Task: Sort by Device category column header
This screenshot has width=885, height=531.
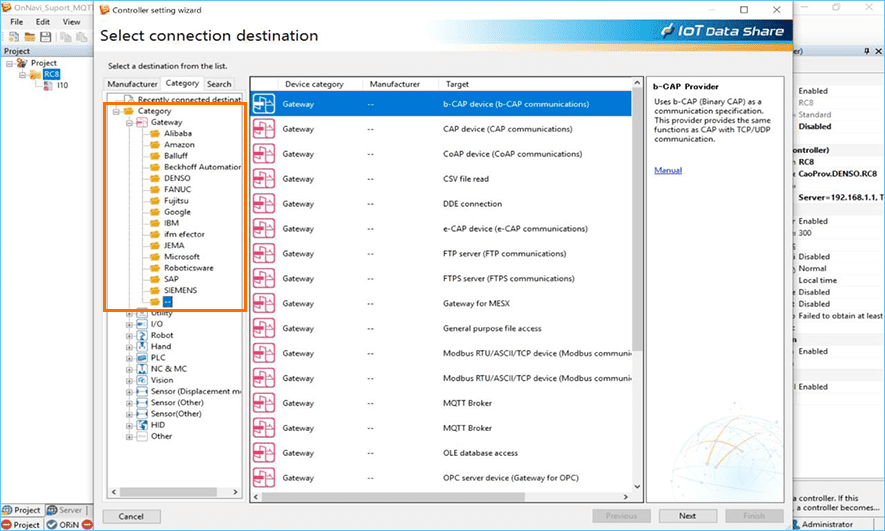Action: (314, 84)
